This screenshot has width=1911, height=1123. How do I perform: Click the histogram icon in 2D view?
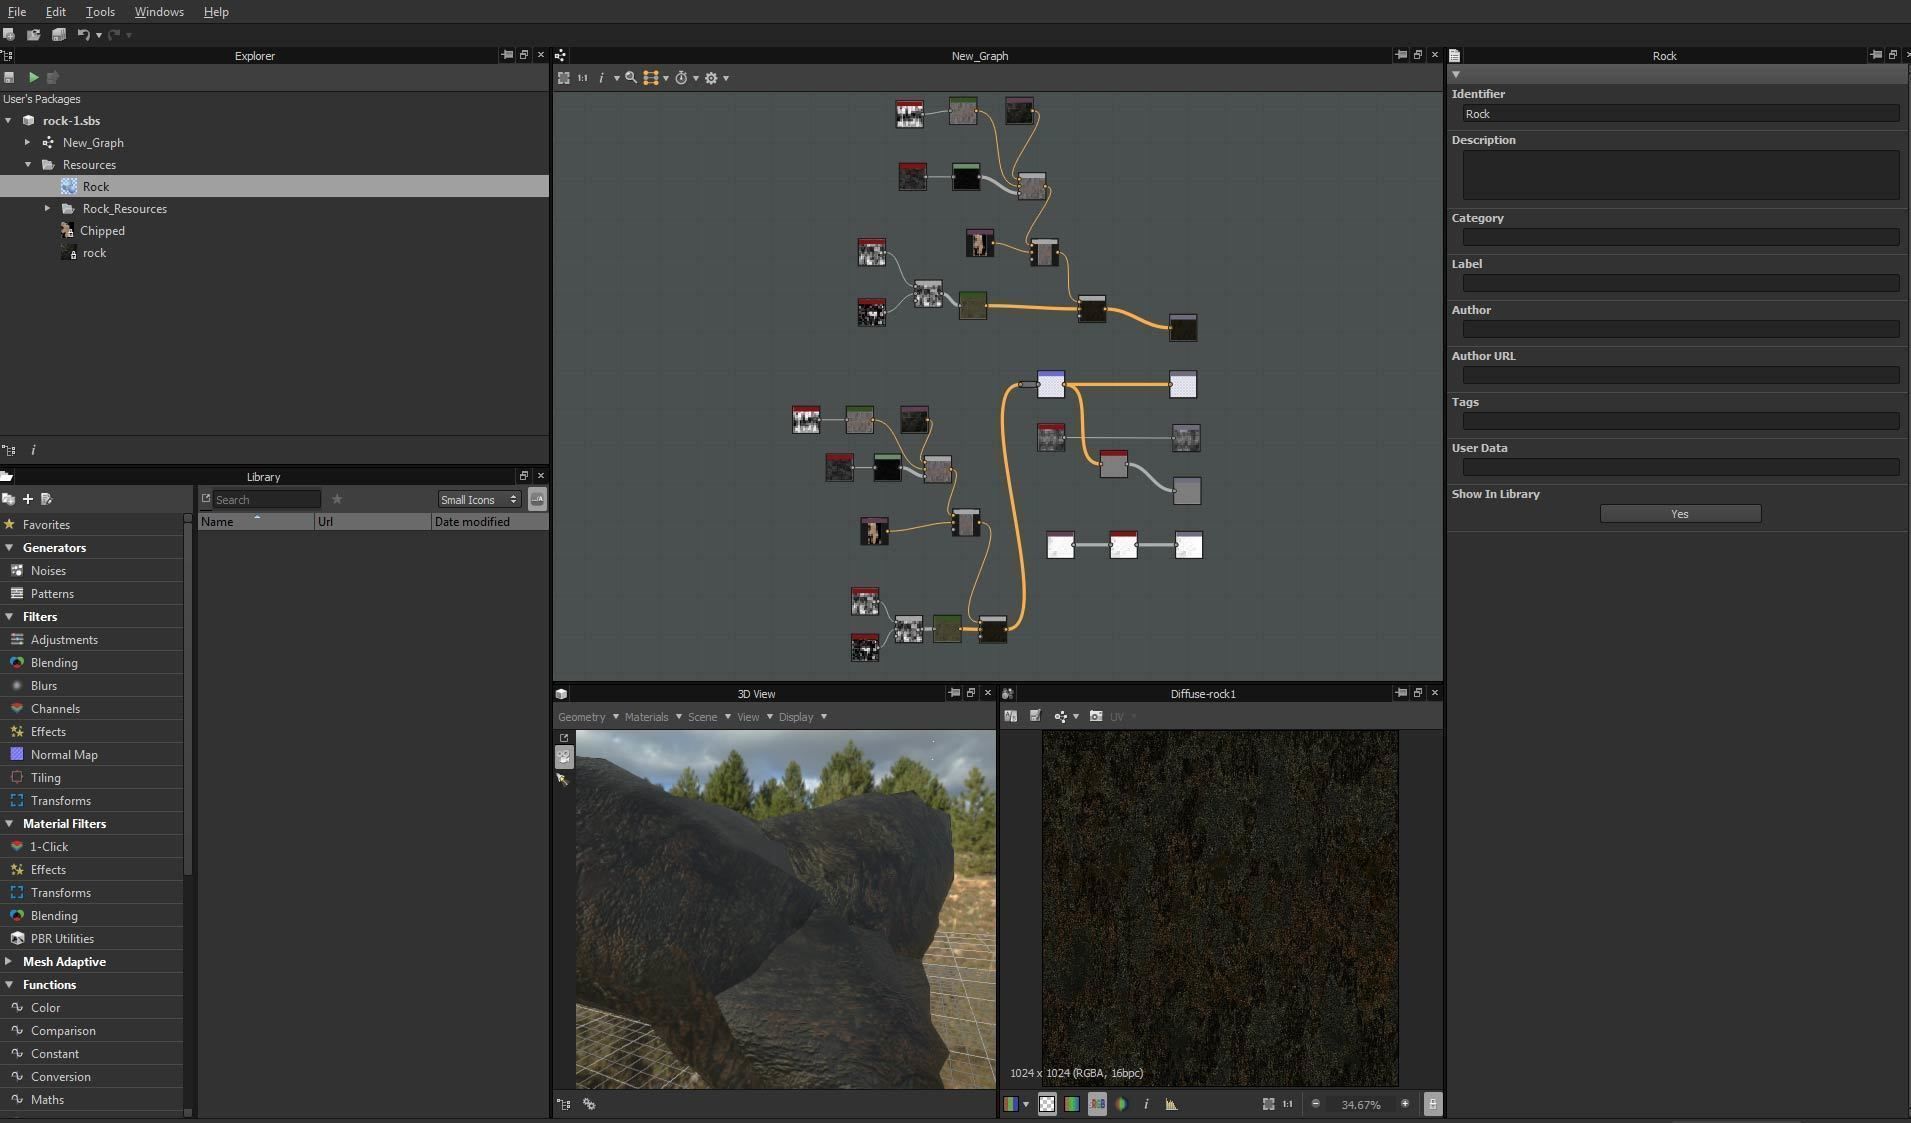point(1171,1104)
